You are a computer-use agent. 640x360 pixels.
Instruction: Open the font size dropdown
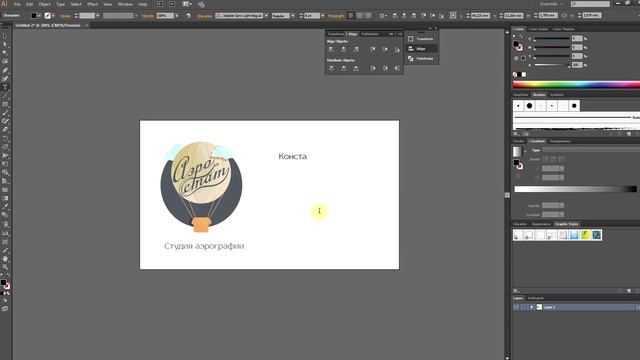pos(322,16)
